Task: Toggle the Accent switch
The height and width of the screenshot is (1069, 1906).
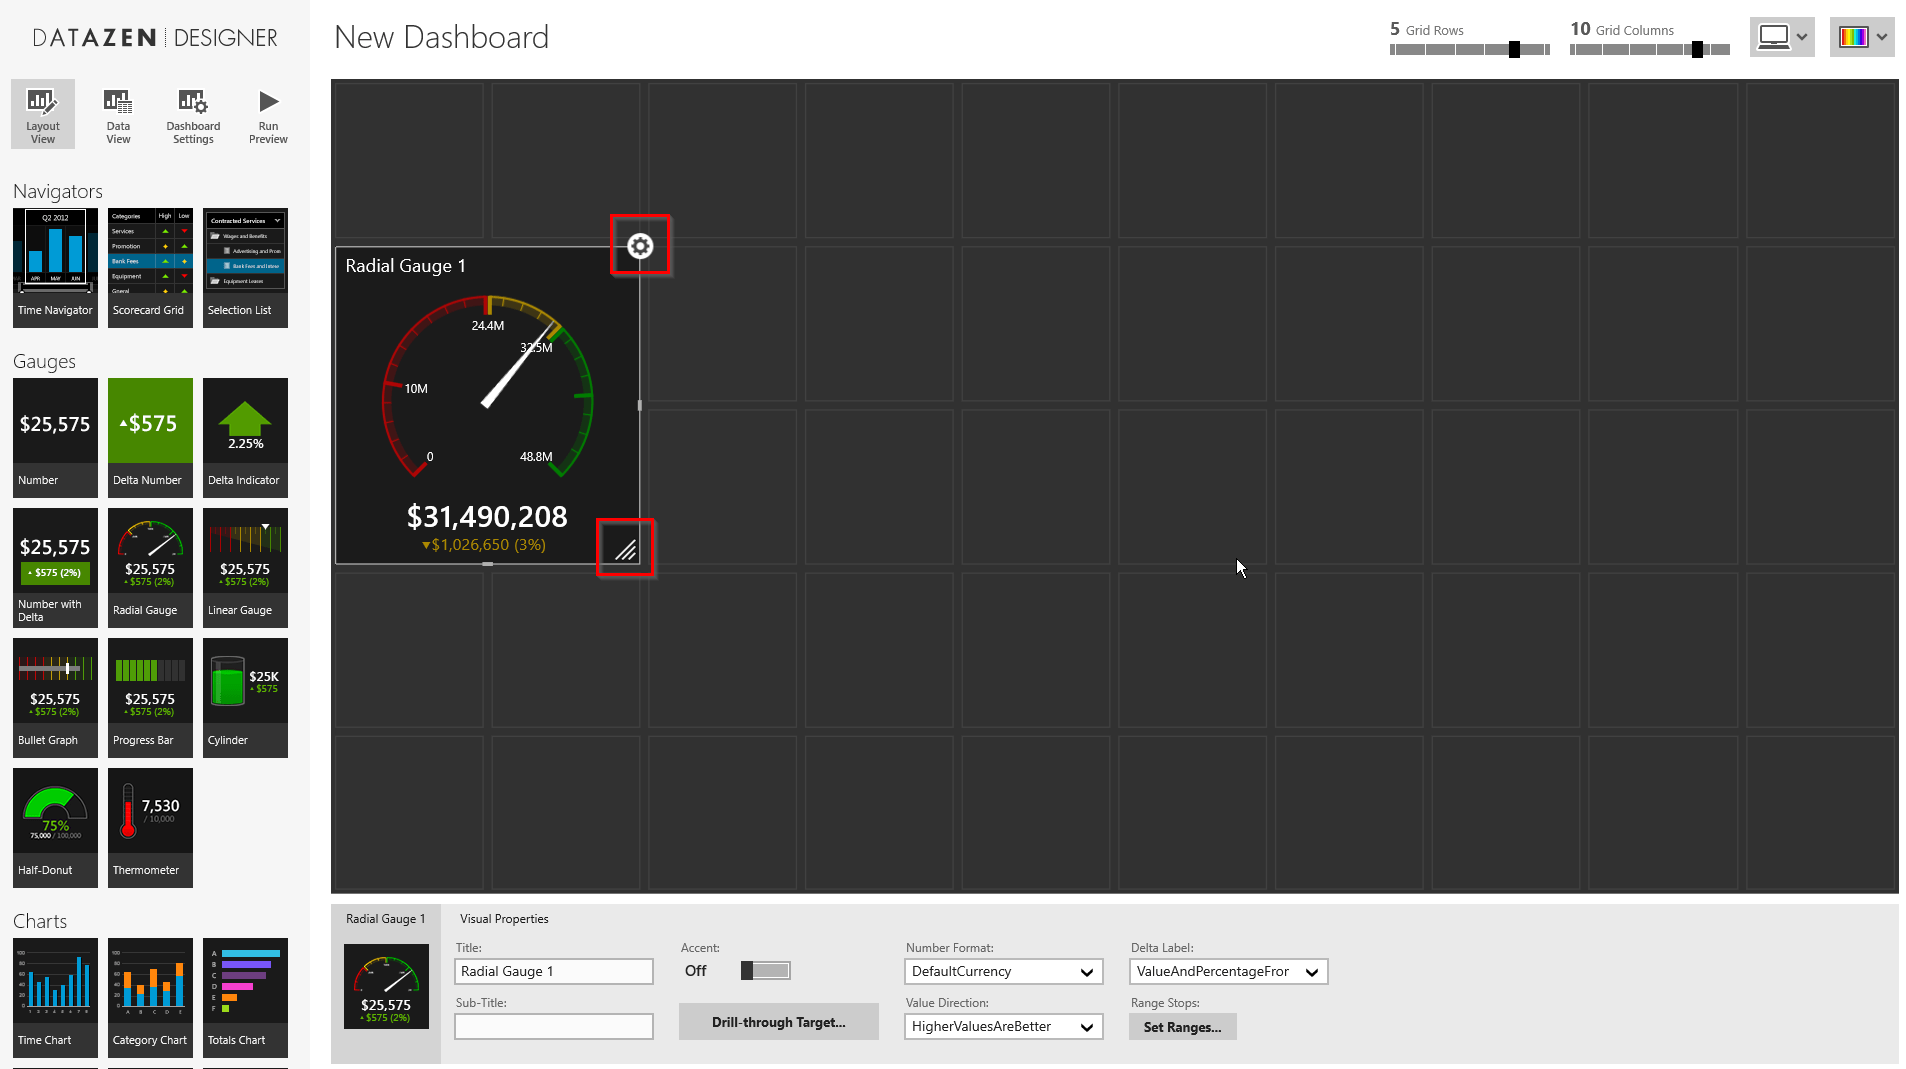Action: click(765, 971)
